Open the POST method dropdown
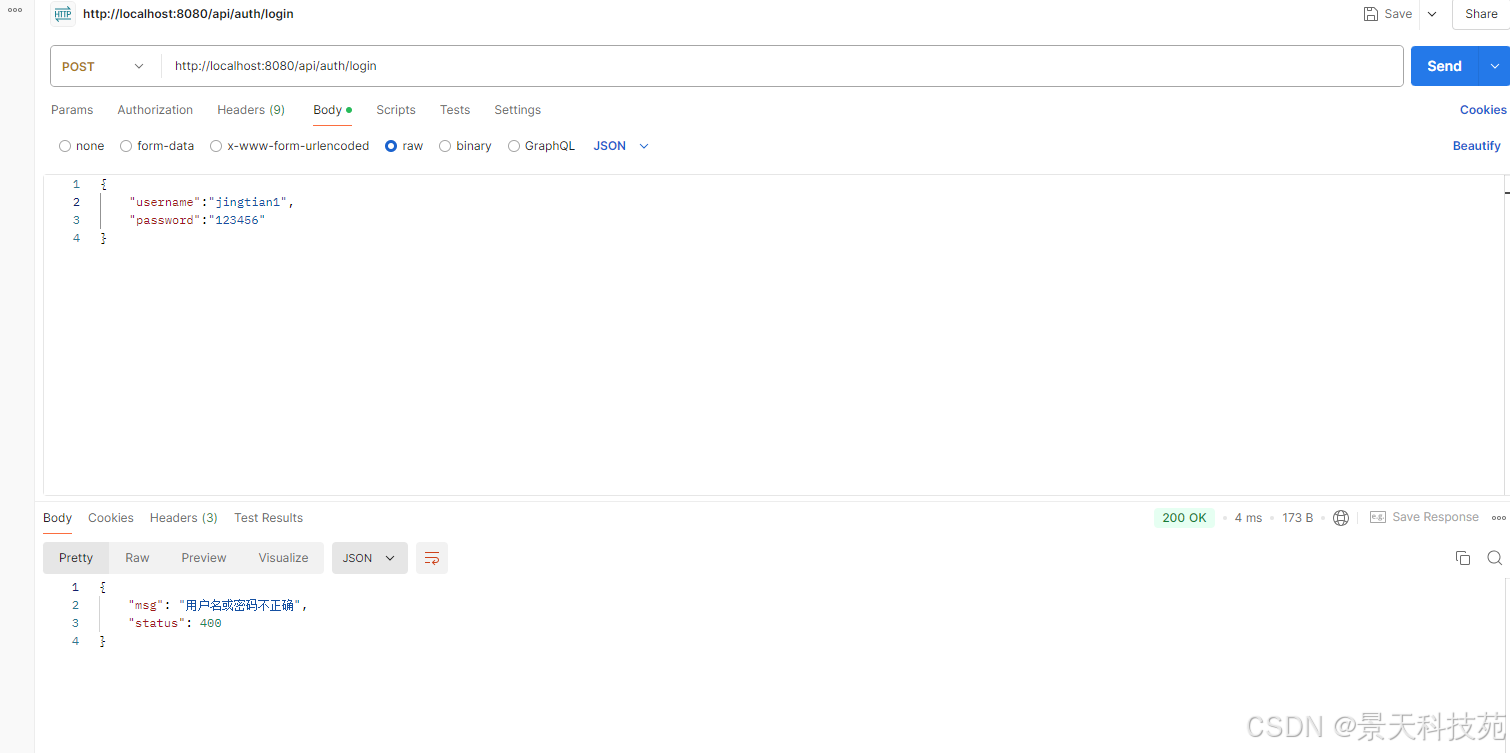The height and width of the screenshot is (753, 1510). (x=104, y=66)
